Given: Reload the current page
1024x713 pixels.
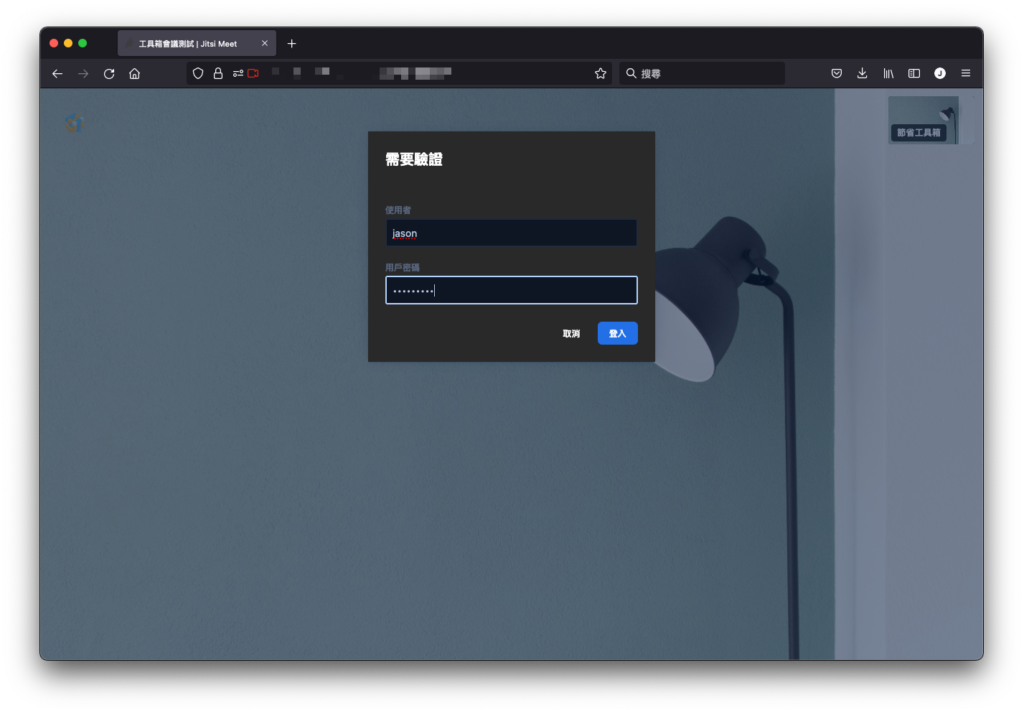Looking at the screenshot, I should tap(109, 74).
